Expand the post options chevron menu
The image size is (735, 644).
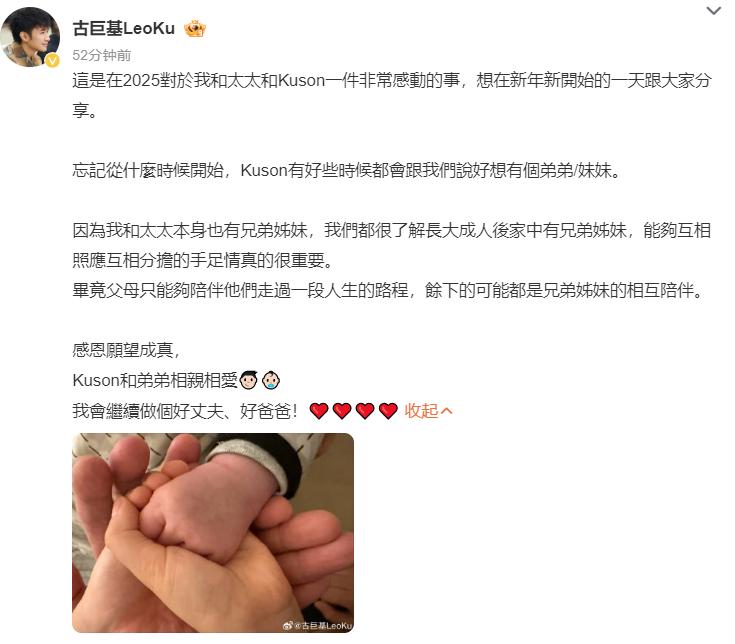point(713,11)
